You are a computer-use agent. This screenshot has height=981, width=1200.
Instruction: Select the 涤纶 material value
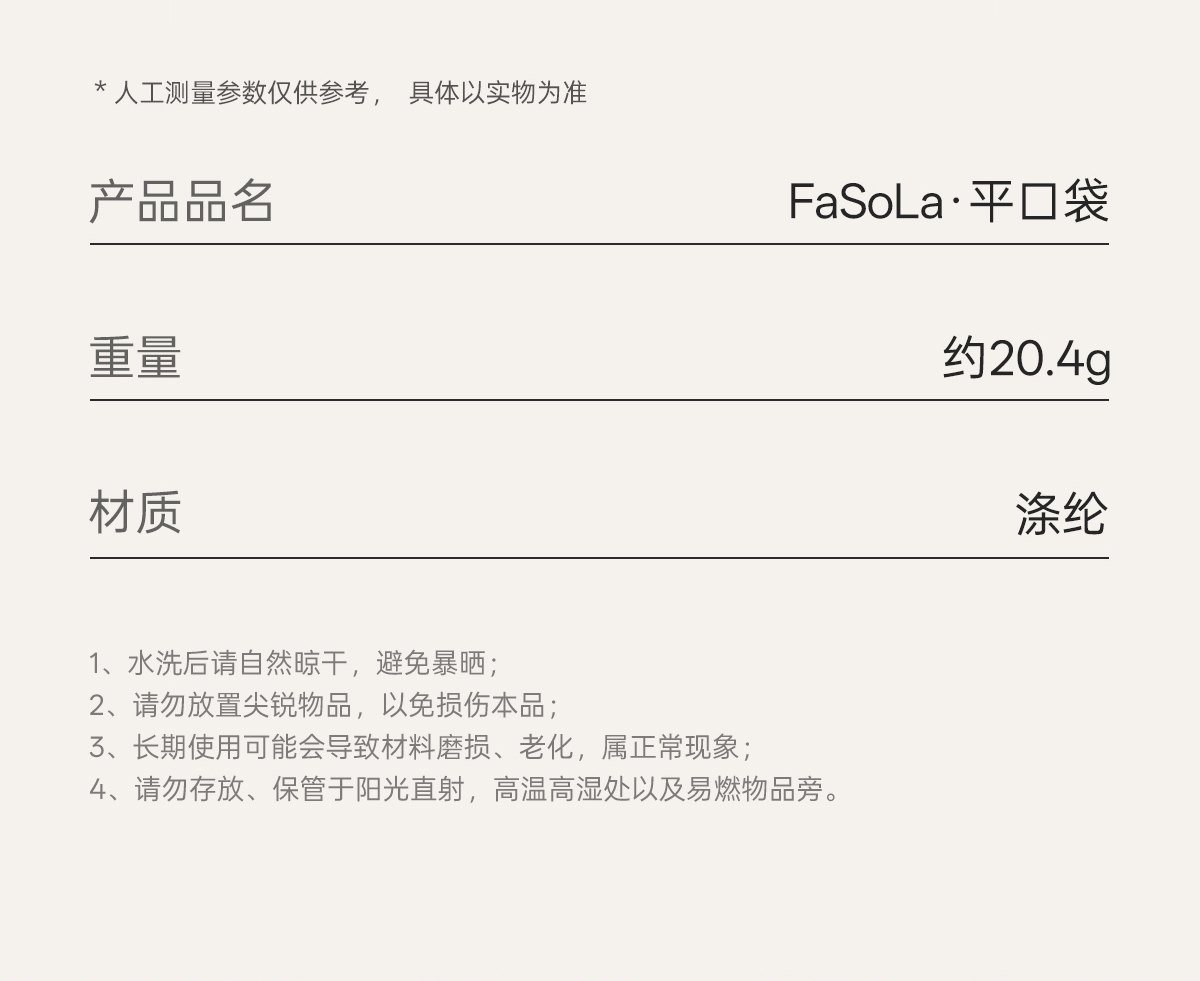pyautogui.click(x=1061, y=515)
